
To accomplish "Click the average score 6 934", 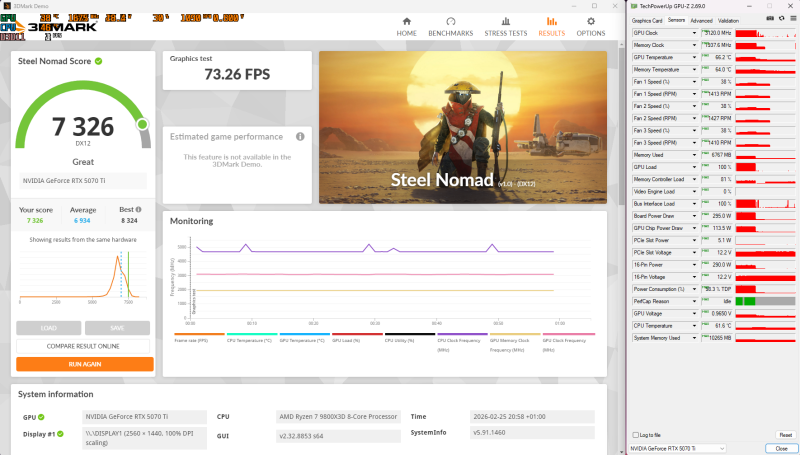I will click(x=82, y=221).
